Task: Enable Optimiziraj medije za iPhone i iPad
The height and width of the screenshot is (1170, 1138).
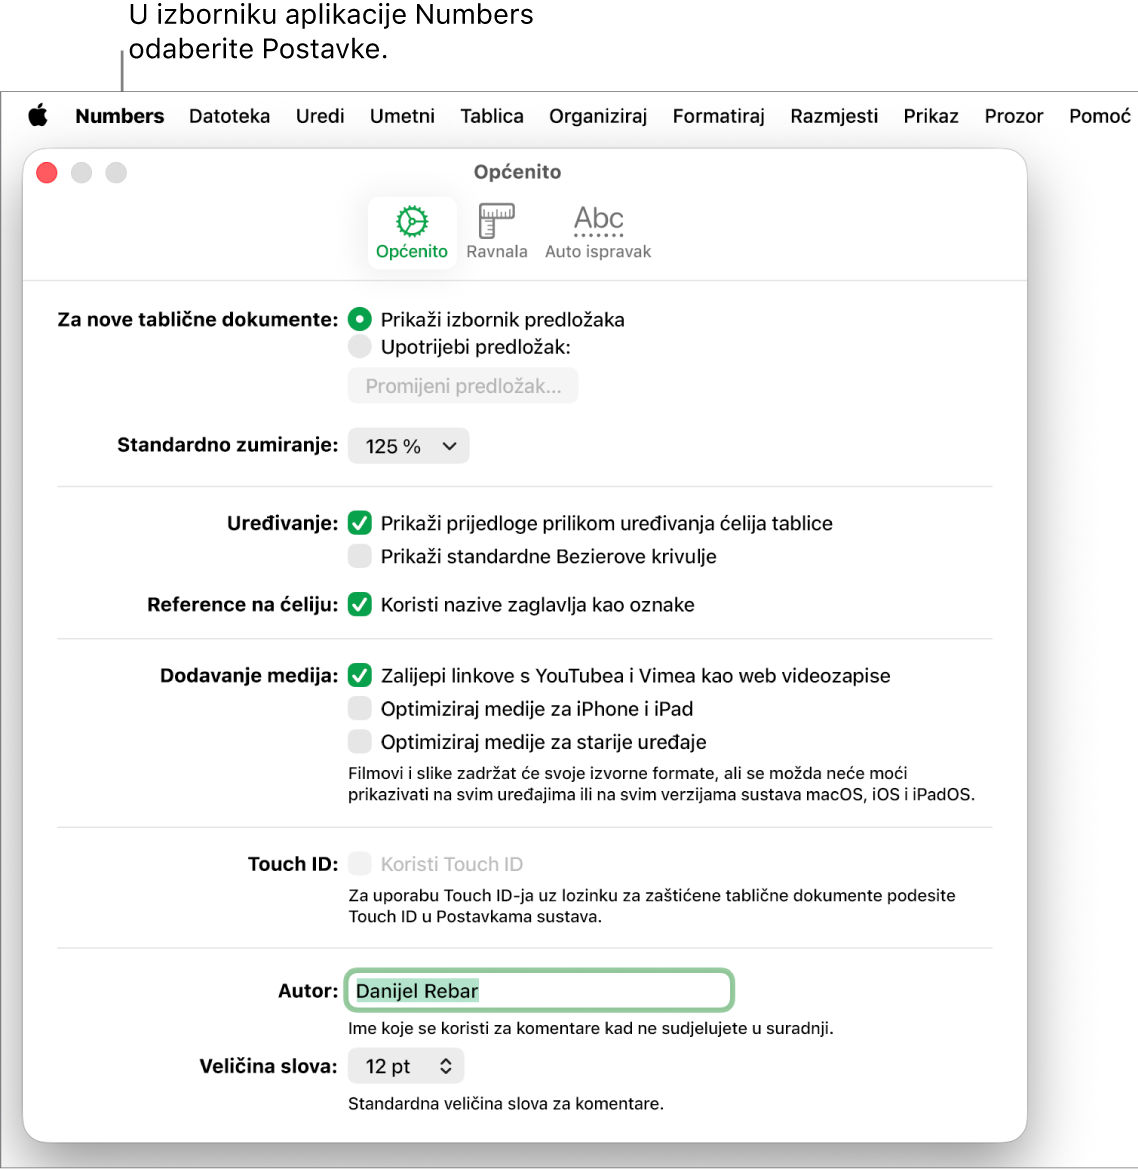Action: click(x=360, y=708)
